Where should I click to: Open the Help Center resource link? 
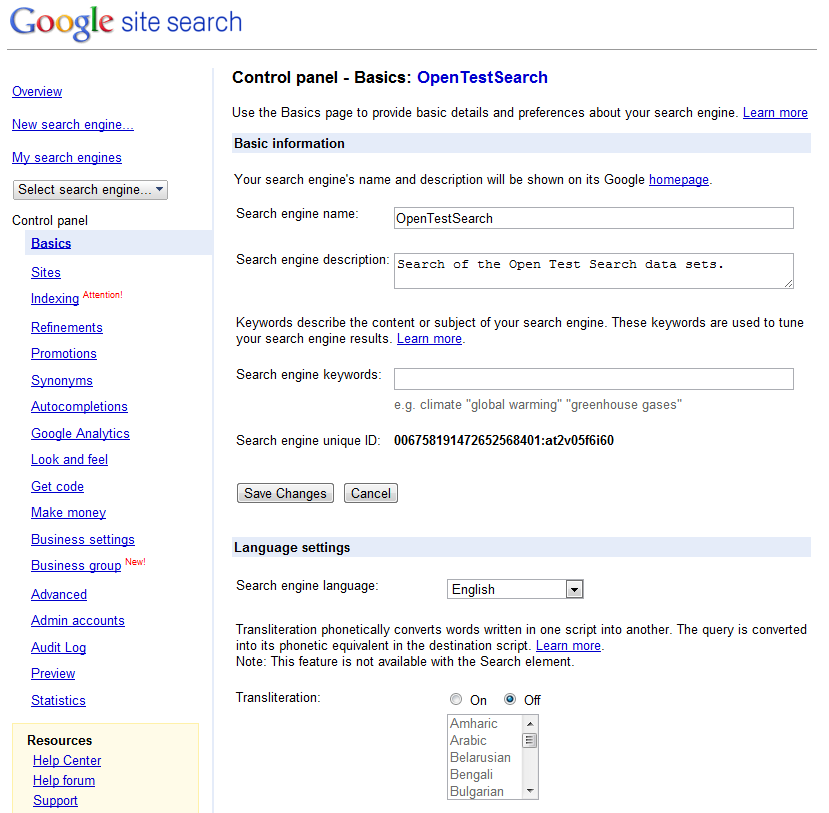[x=67, y=761]
